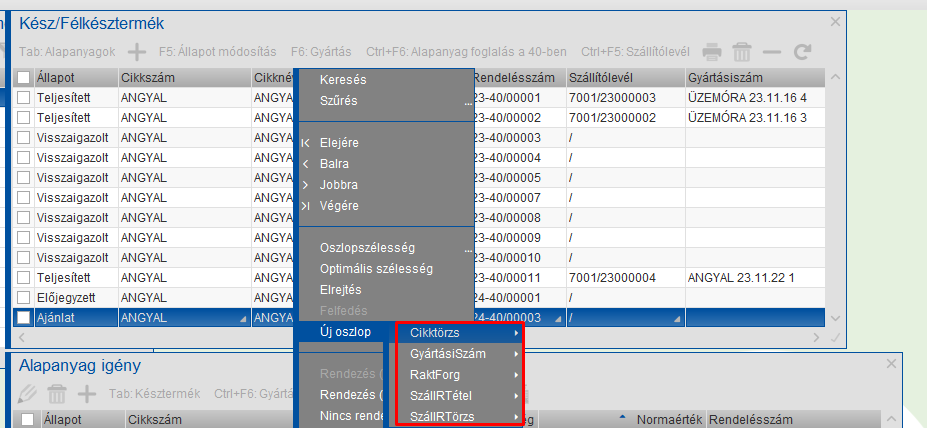Click the down arrow of Kész/Félkésztermék grid scrollbar
This screenshot has width=927, height=428.
pyautogui.click(x=835, y=318)
